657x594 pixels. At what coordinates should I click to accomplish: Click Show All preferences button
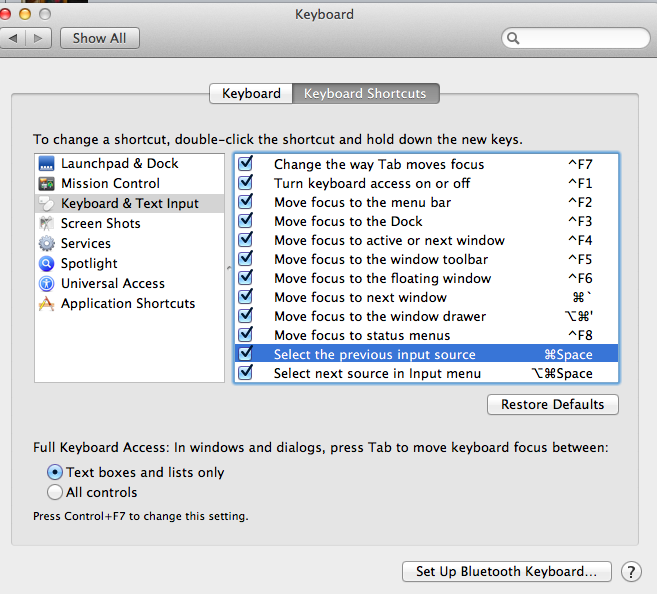[100, 38]
